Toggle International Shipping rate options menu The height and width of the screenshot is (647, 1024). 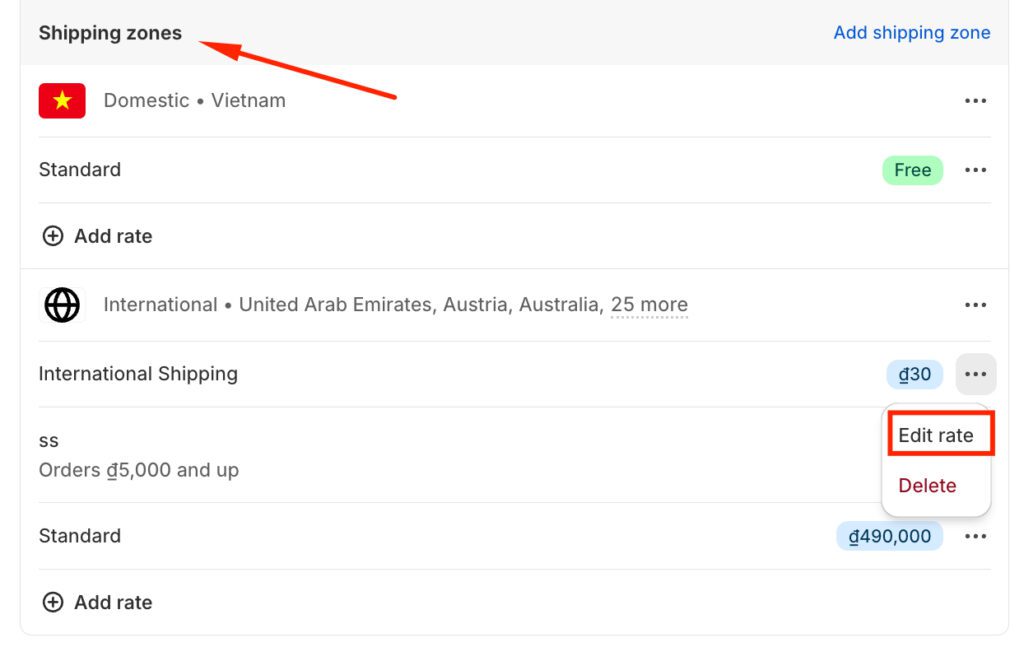(975, 374)
